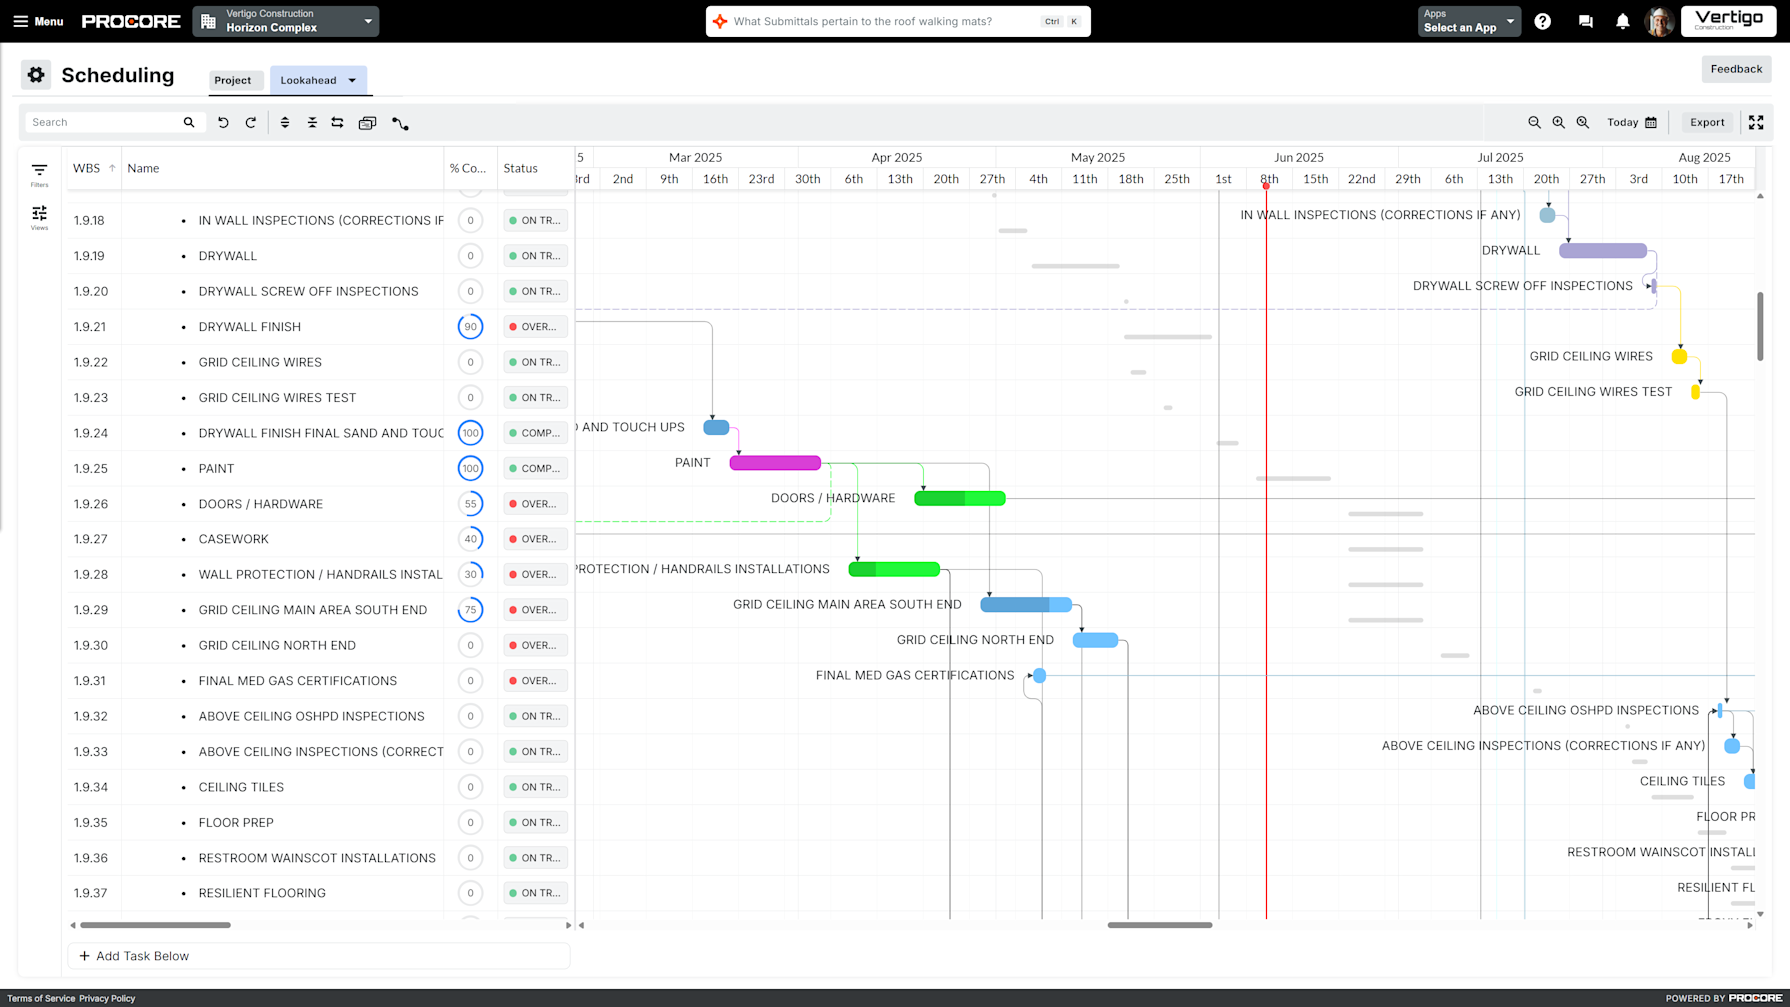Export the schedule
The height and width of the screenshot is (1007, 1790).
pyautogui.click(x=1707, y=122)
